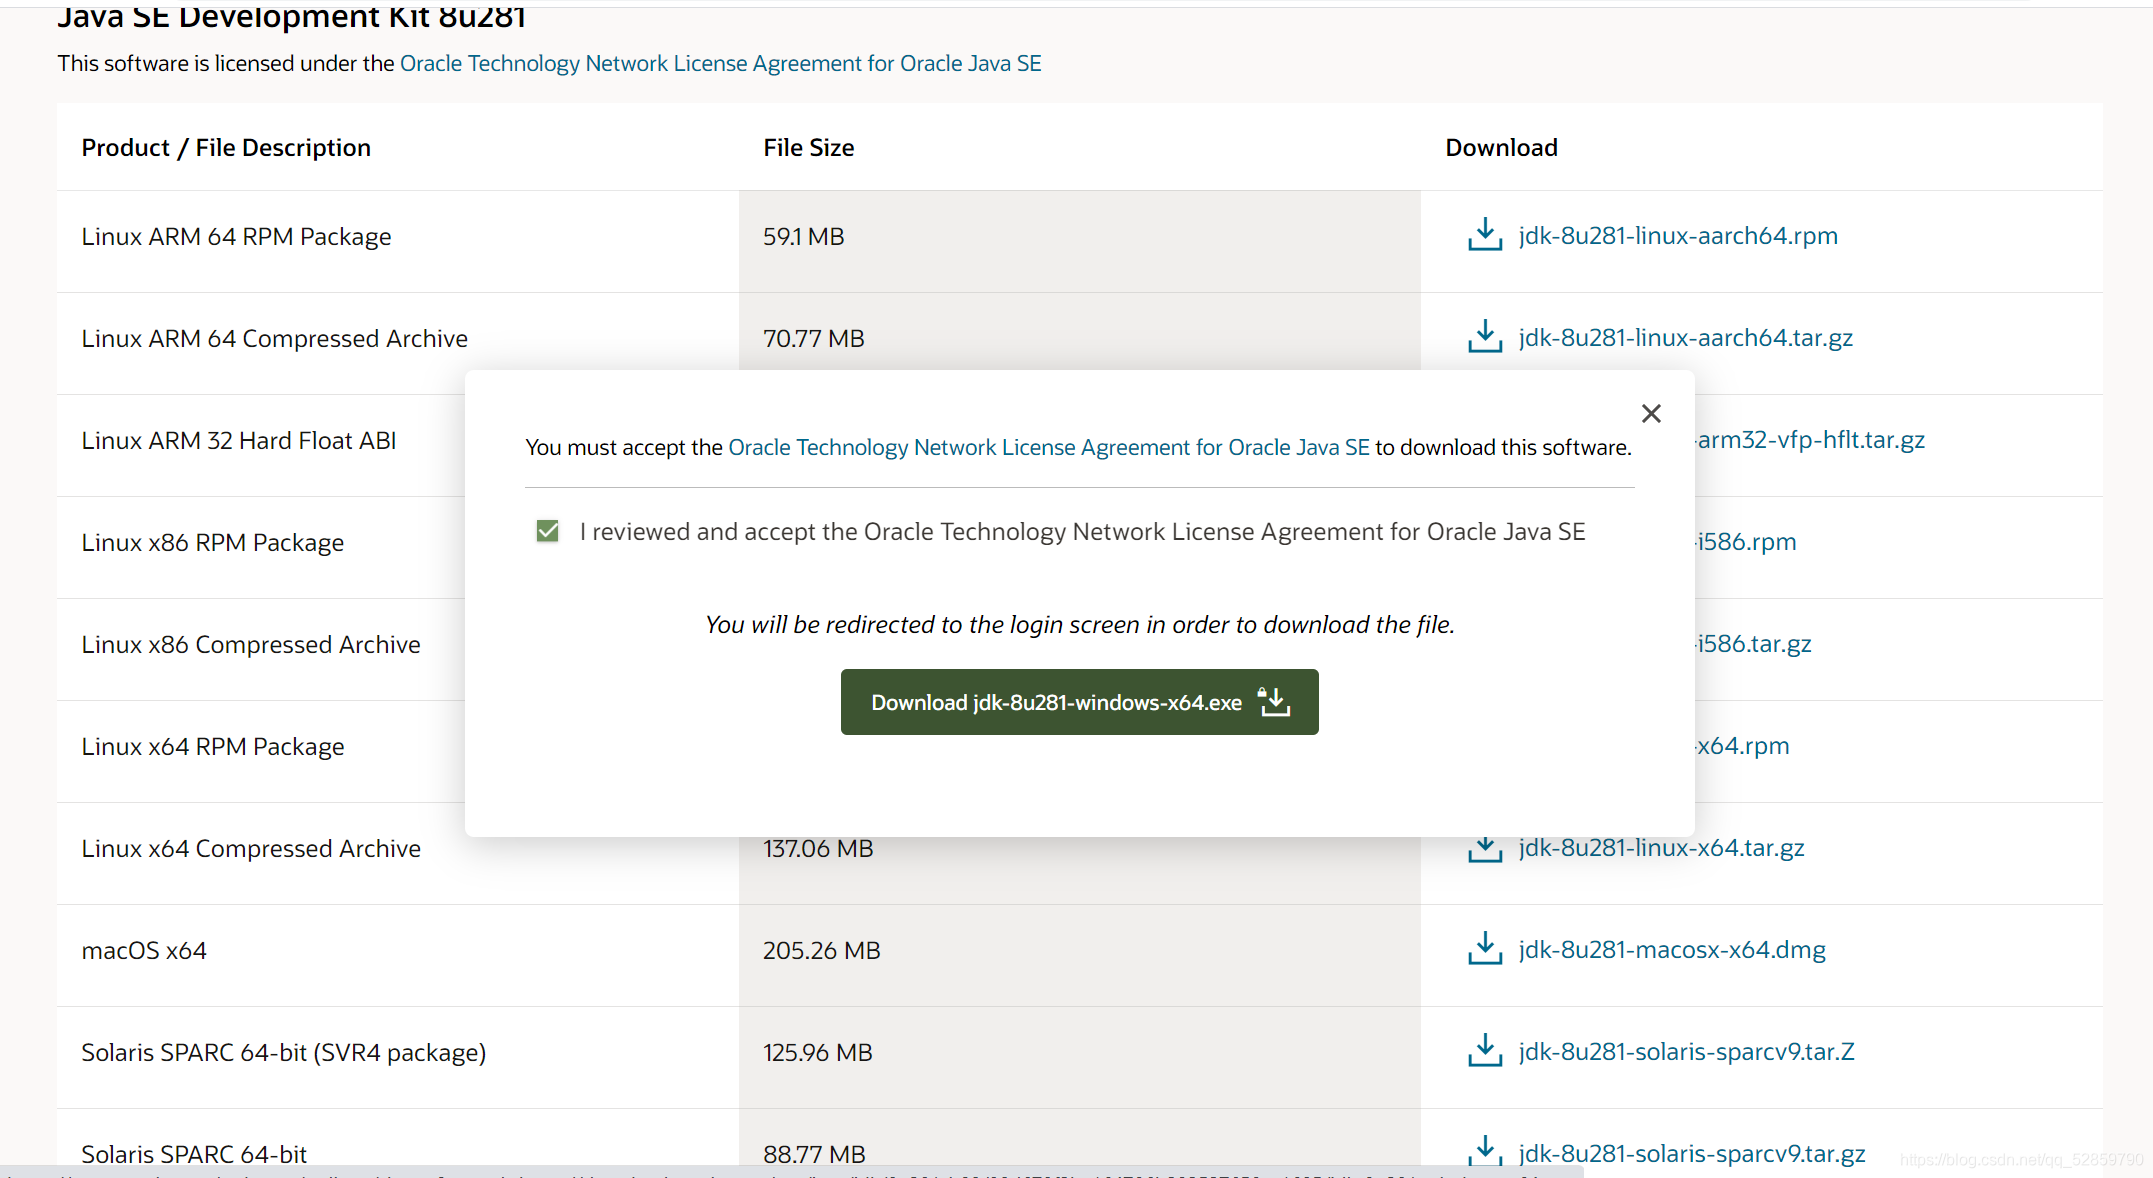This screenshot has width=2153, height=1178.
Task: Click the i586.tar.gz download link
Action: pyautogui.click(x=1755, y=643)
